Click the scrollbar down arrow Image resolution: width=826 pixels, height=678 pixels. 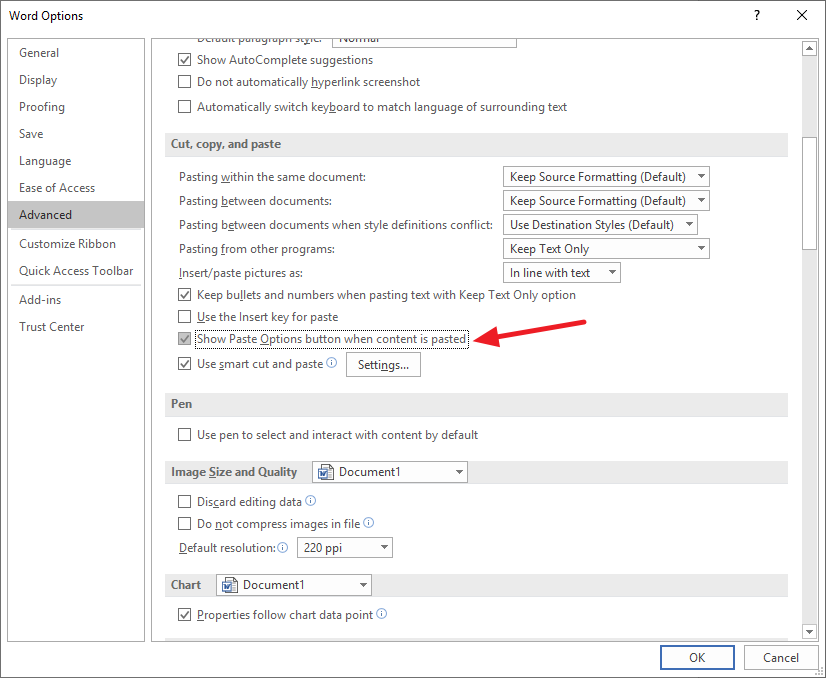[x=809, y=631]
